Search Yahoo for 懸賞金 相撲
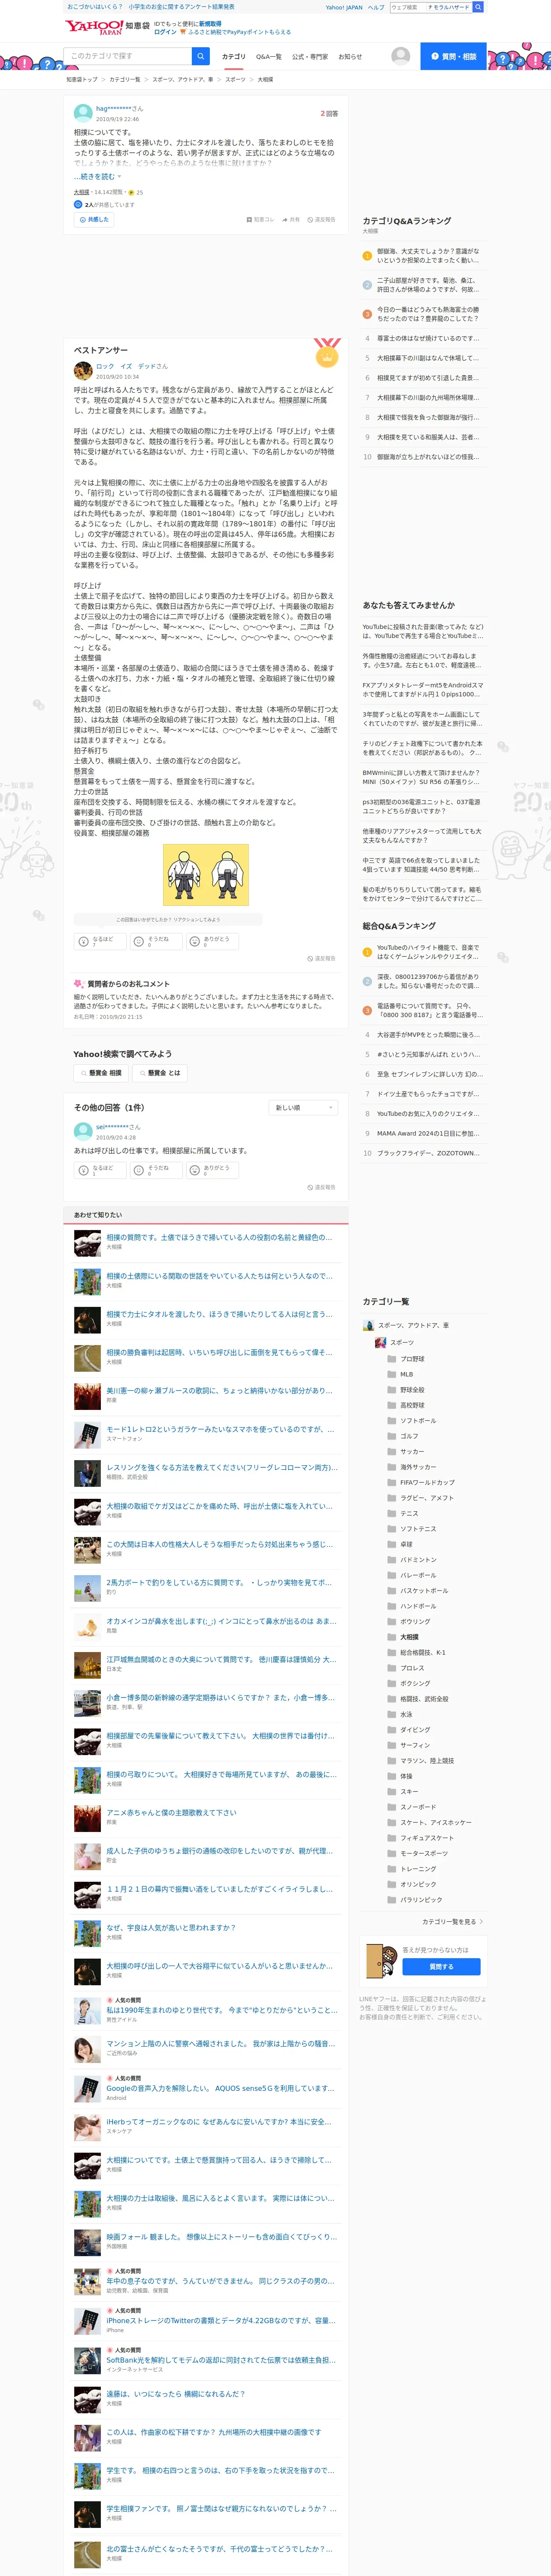Image resolution: width=551 pixels, height=2576 pixels. tap(101, 1073)
